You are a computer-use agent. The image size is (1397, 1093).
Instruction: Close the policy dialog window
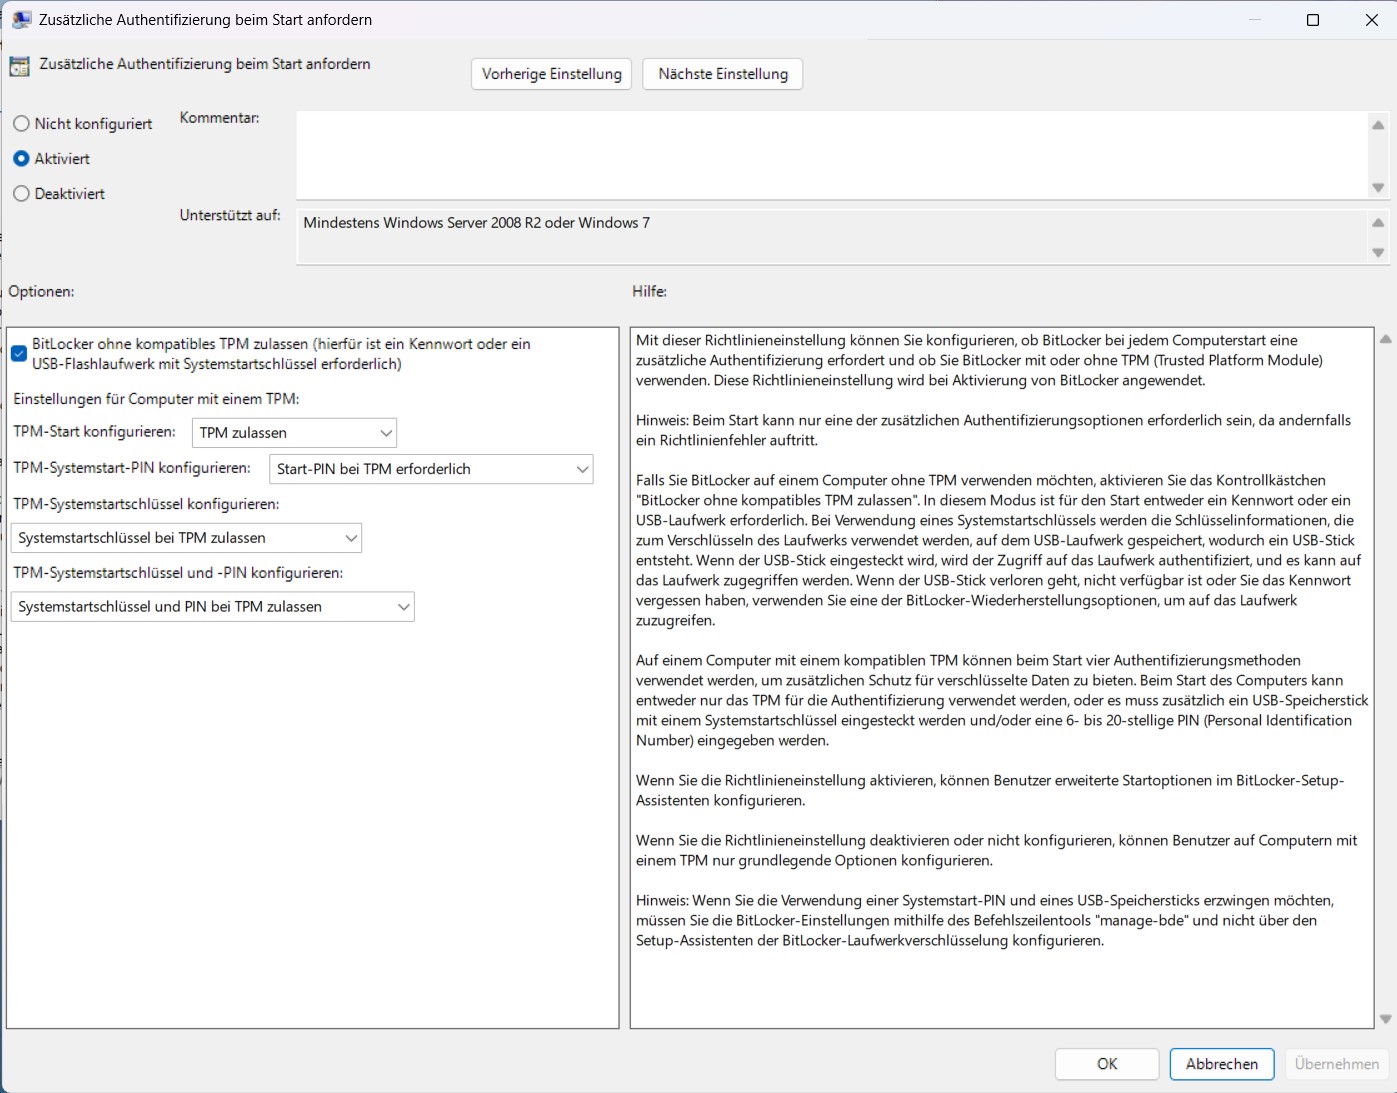click(1372, 20)
